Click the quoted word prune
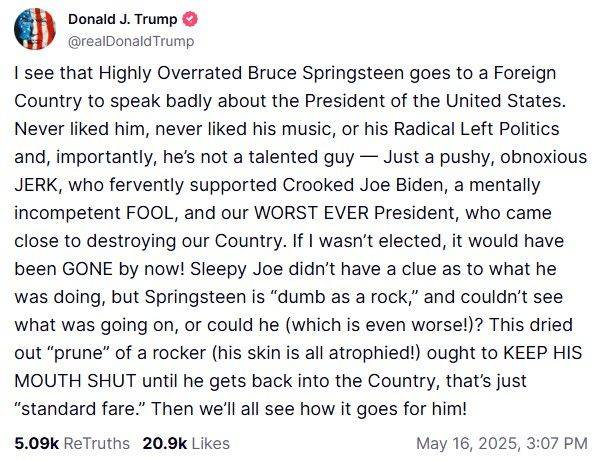Viewport: 600px width, 461px height. 80,353
